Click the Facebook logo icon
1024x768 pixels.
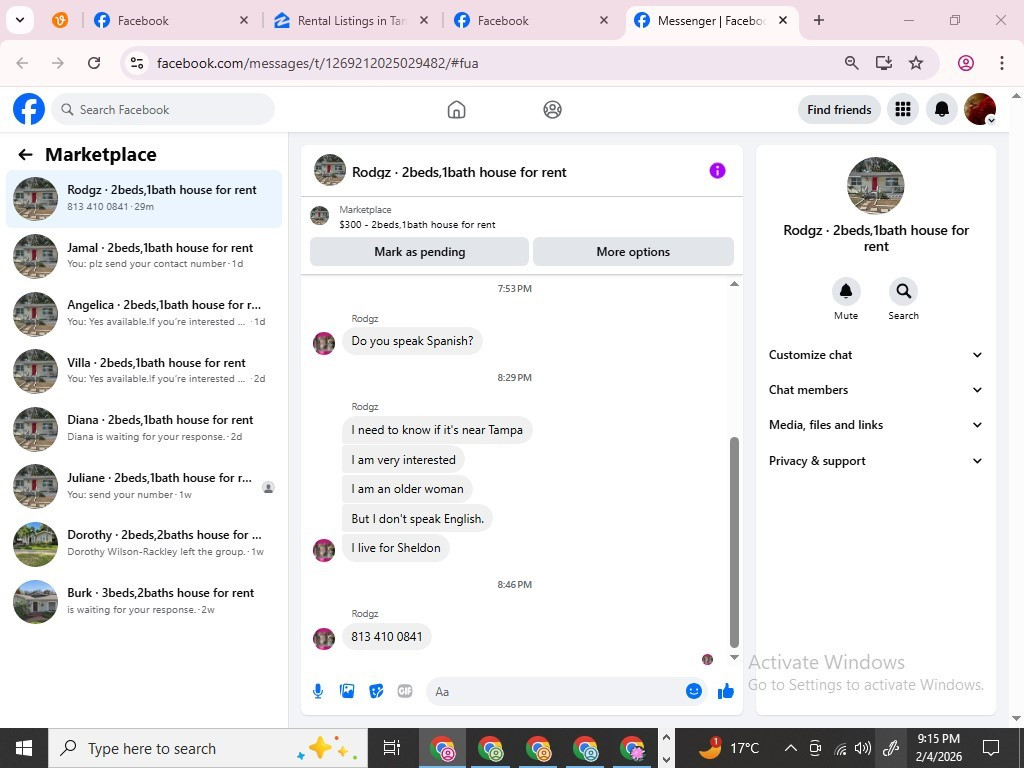[x=29, y=109]
